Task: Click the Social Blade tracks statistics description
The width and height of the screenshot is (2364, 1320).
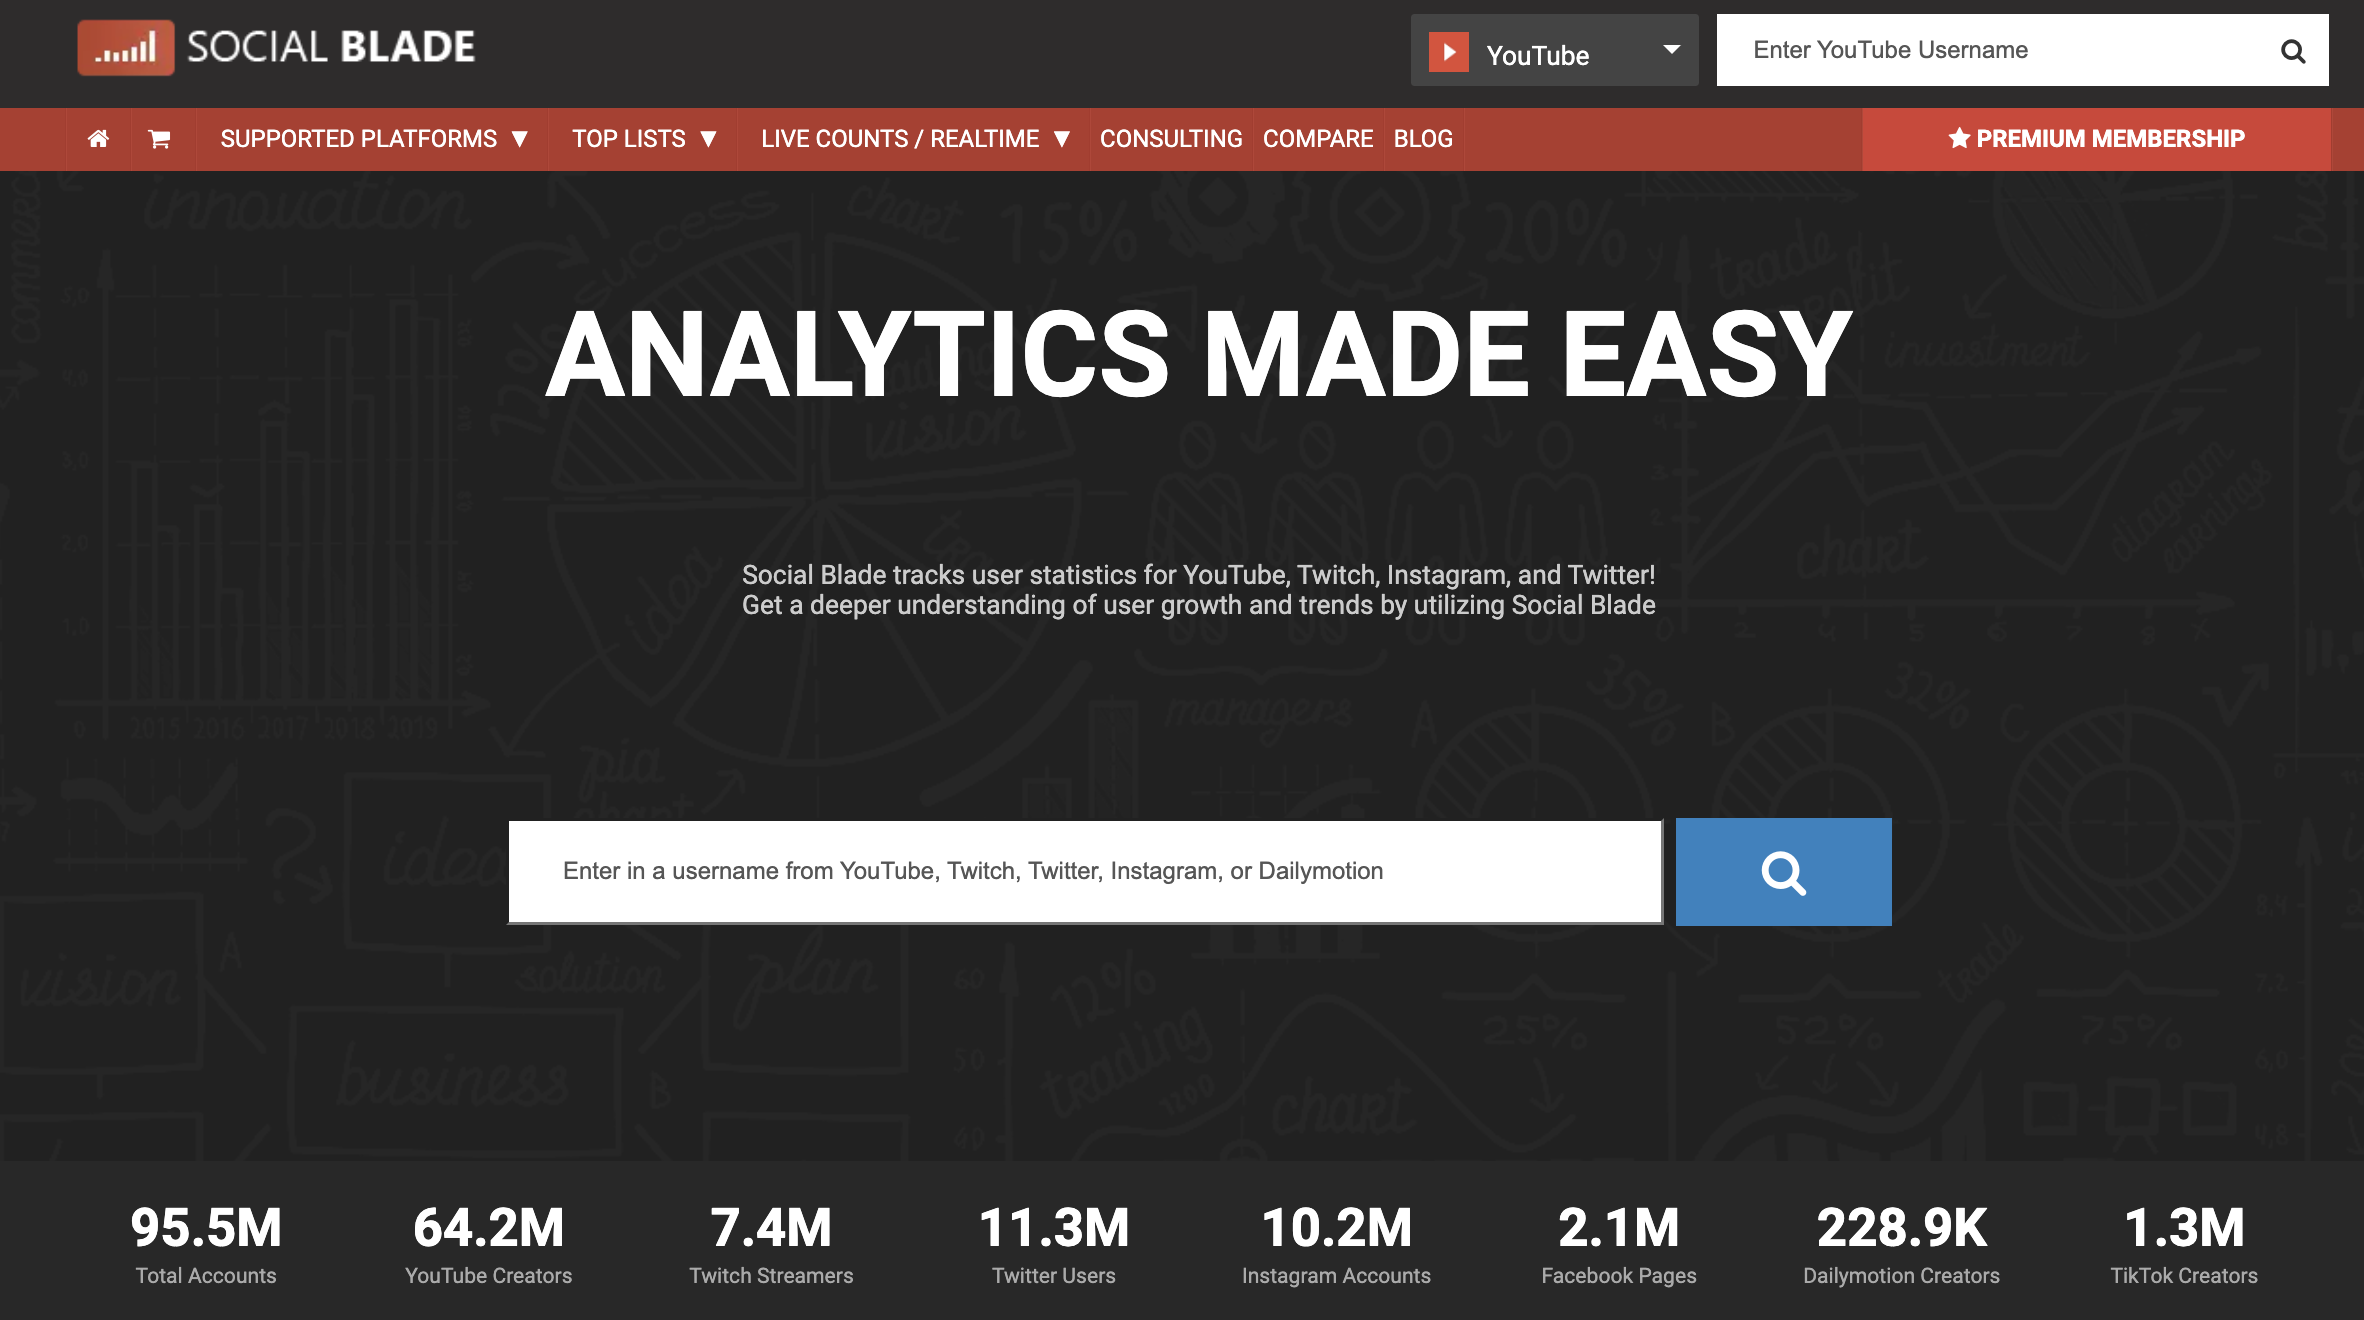Action: pos(1199,590)
